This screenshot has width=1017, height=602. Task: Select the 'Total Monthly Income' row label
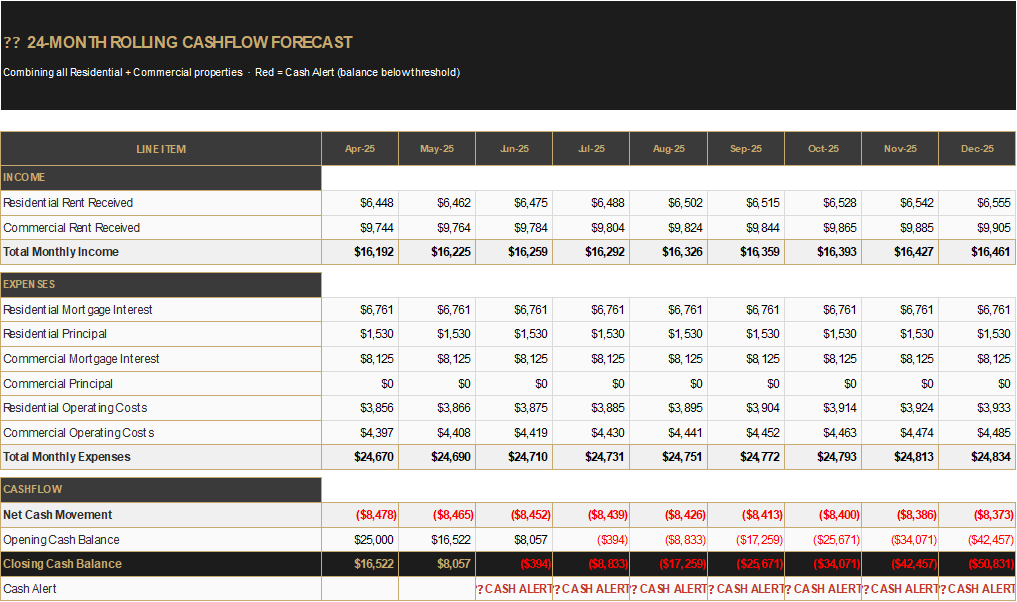click(161, 252)
